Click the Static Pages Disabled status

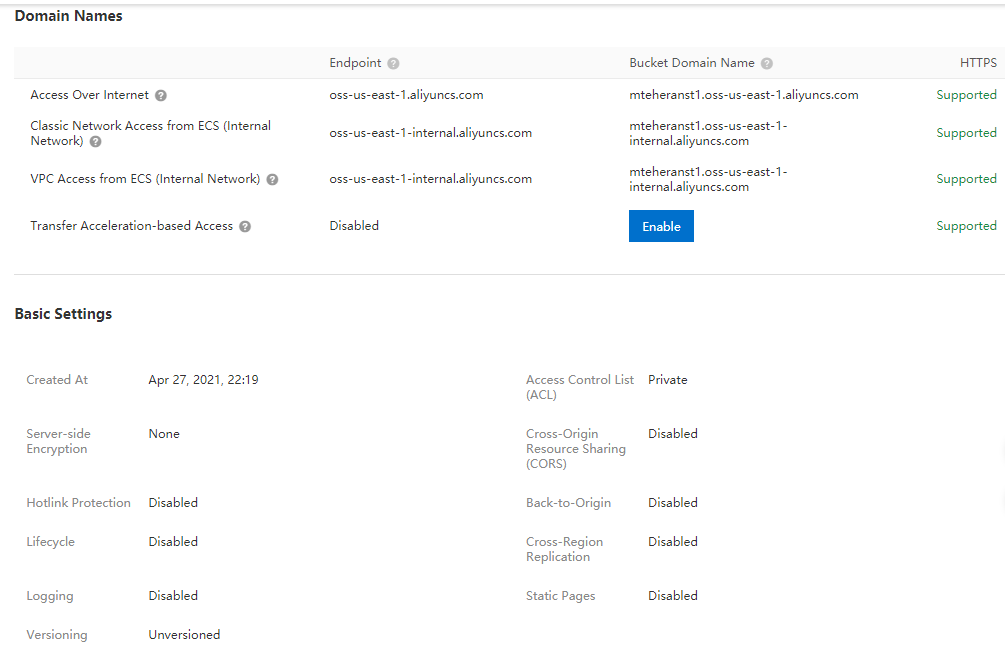click(x=672, y=596)
